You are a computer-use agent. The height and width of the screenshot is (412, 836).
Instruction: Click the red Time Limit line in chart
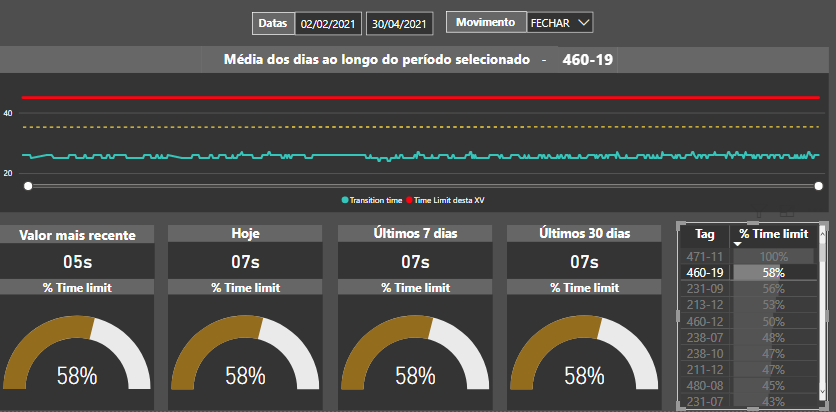(420, 98)
